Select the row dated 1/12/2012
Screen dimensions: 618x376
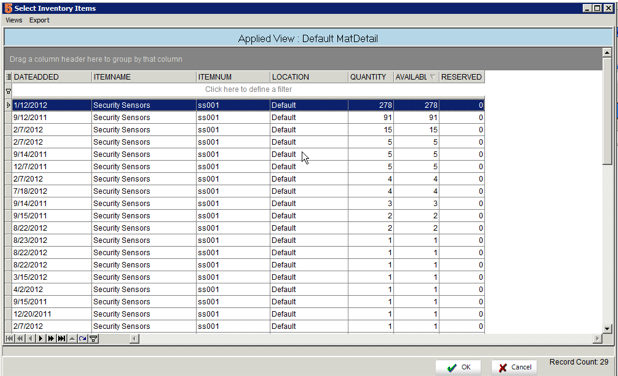(248, 105)
